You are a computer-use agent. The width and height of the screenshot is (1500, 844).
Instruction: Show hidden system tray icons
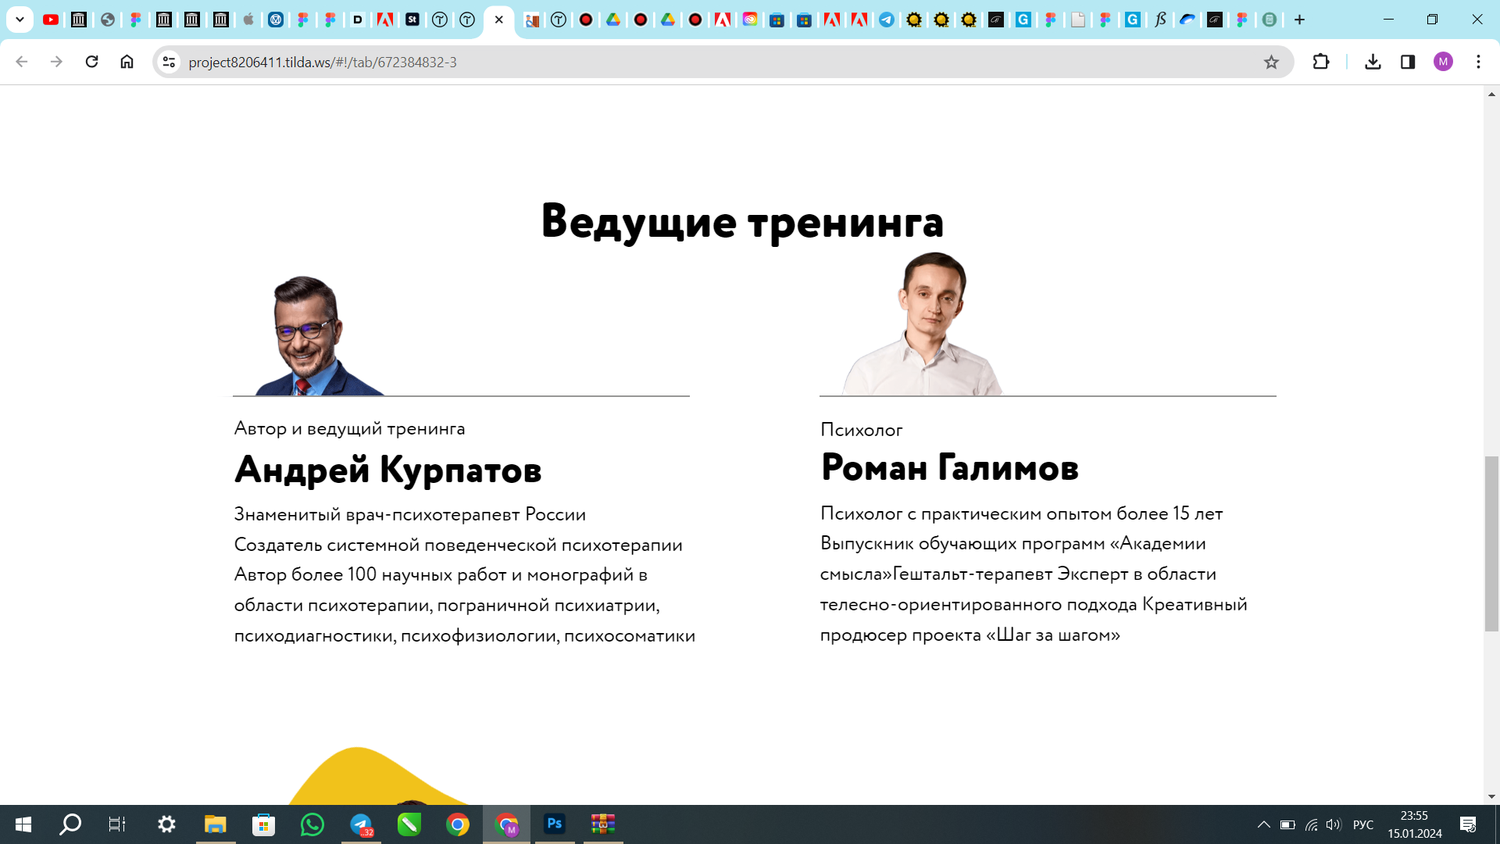1263,825
